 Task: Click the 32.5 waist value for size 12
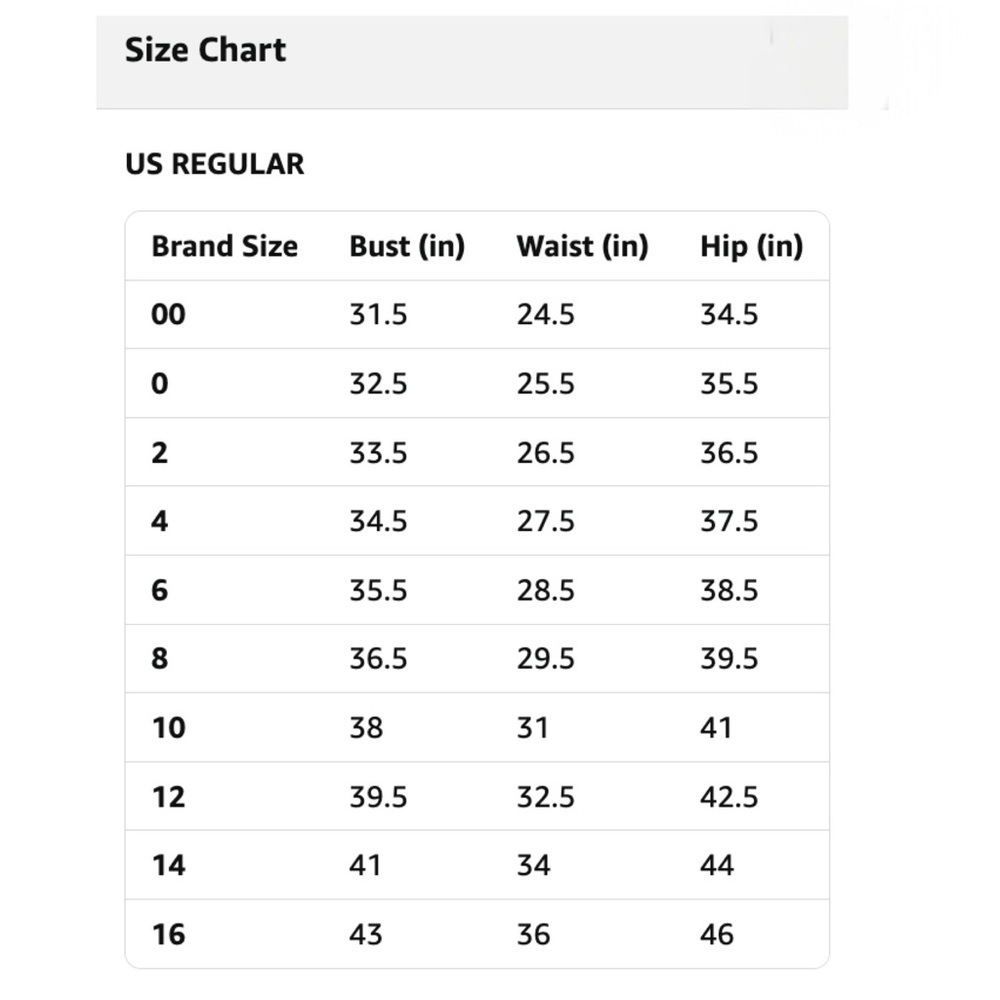(545, 797)
